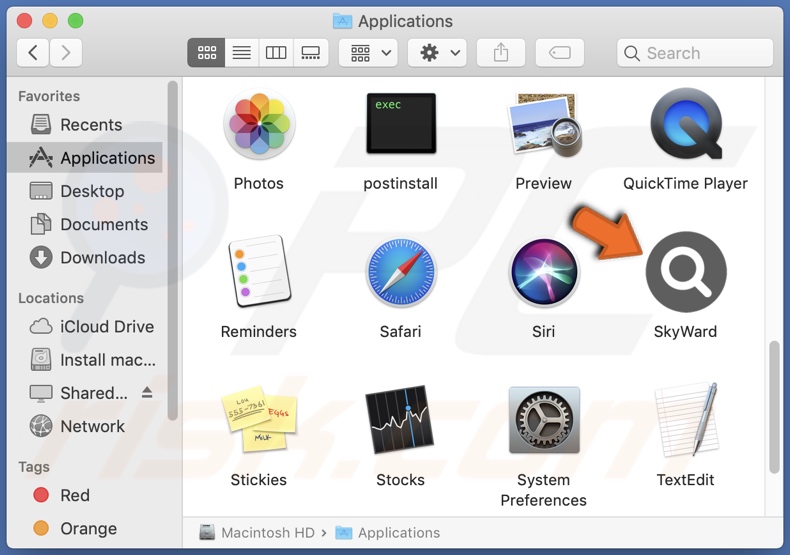Open the Stickies app icon
The height and width of the screenshot is (555, 790).
tap(259, 419)
